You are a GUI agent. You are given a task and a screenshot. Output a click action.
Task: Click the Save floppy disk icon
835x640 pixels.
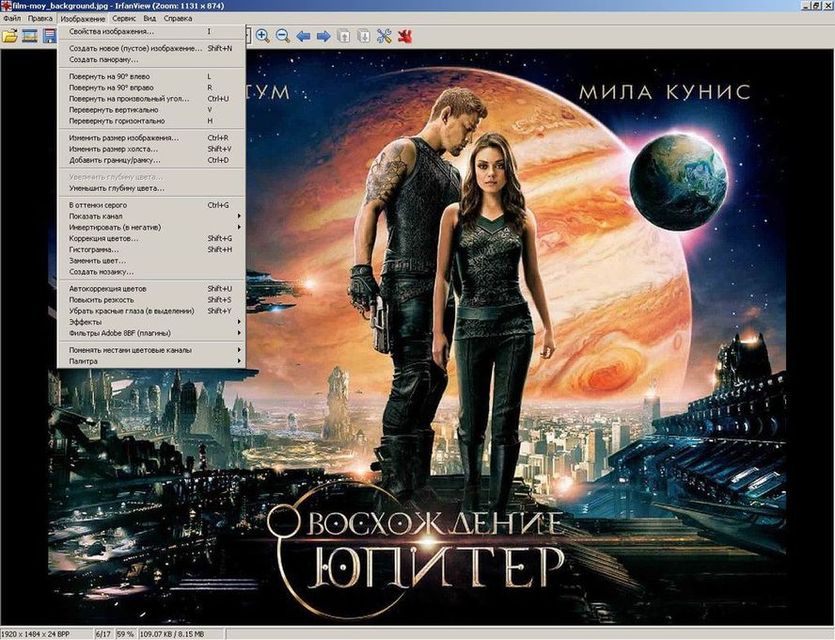coord(49,36)
